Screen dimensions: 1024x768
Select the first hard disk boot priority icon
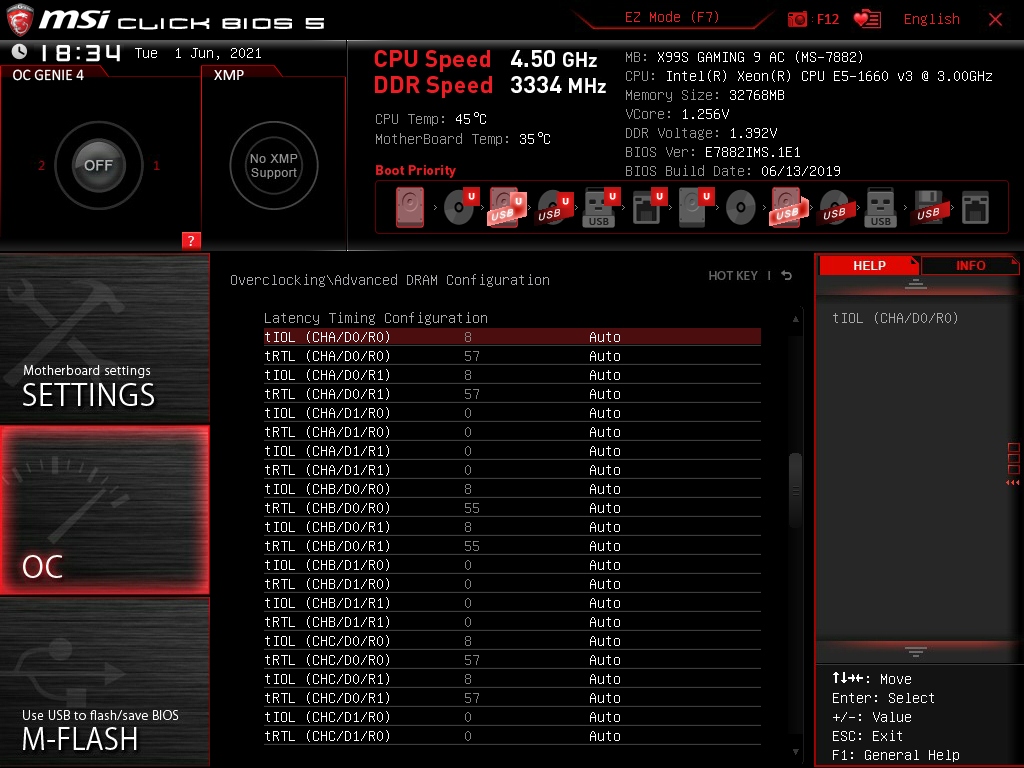pyautogui.click(x=409, y=208)
